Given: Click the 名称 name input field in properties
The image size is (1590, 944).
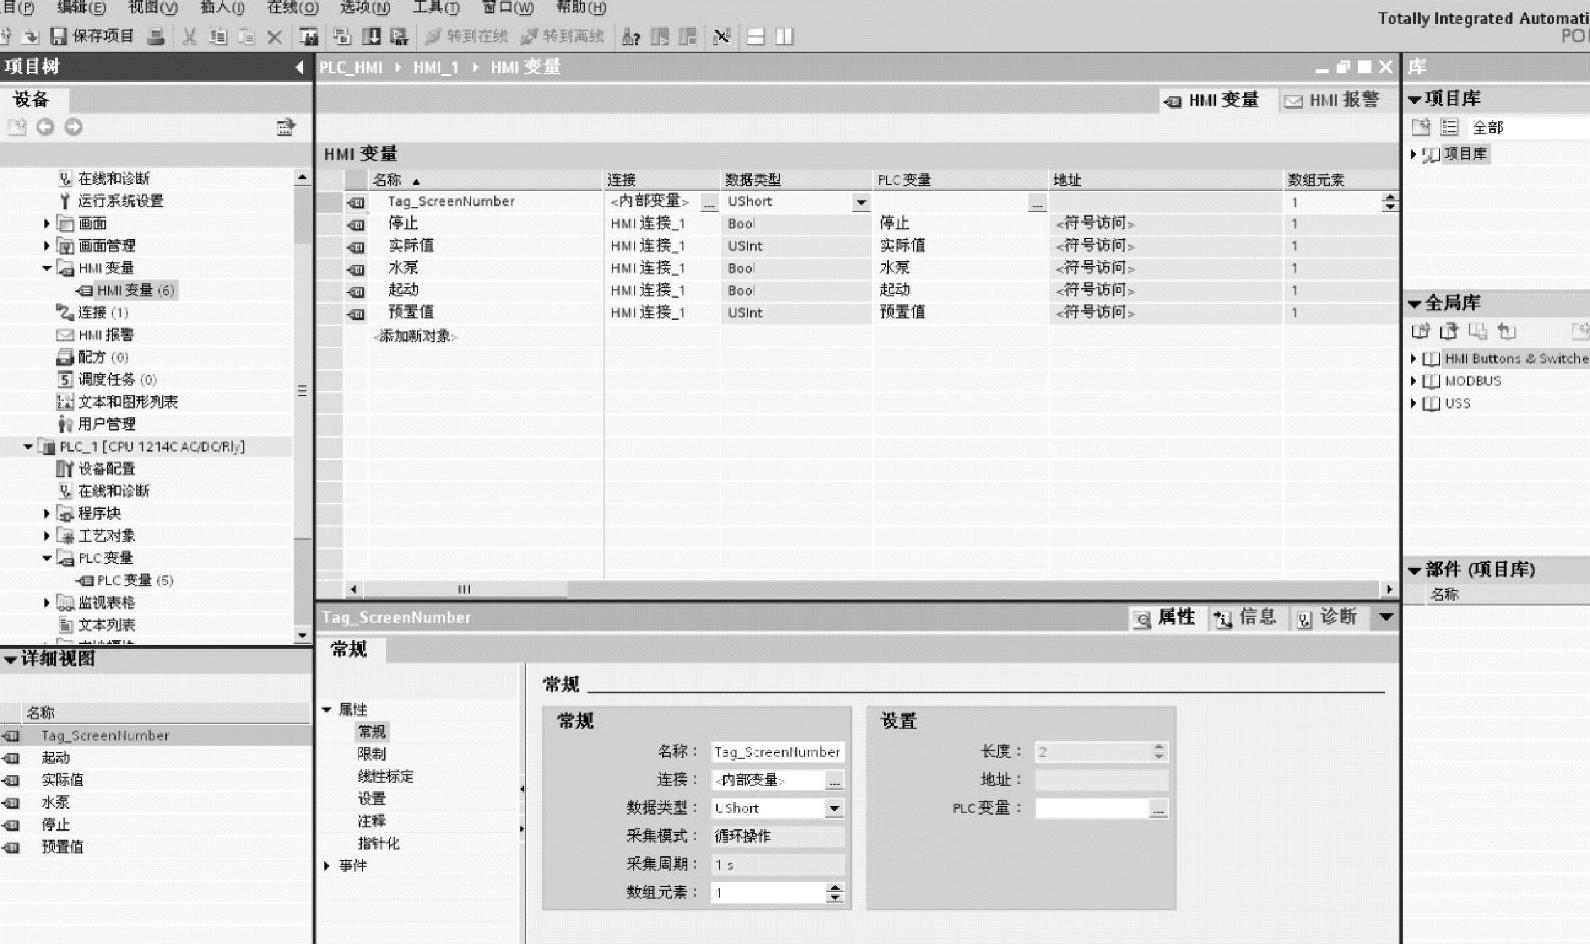Looking at the screenshot, I should coord(777,752).
